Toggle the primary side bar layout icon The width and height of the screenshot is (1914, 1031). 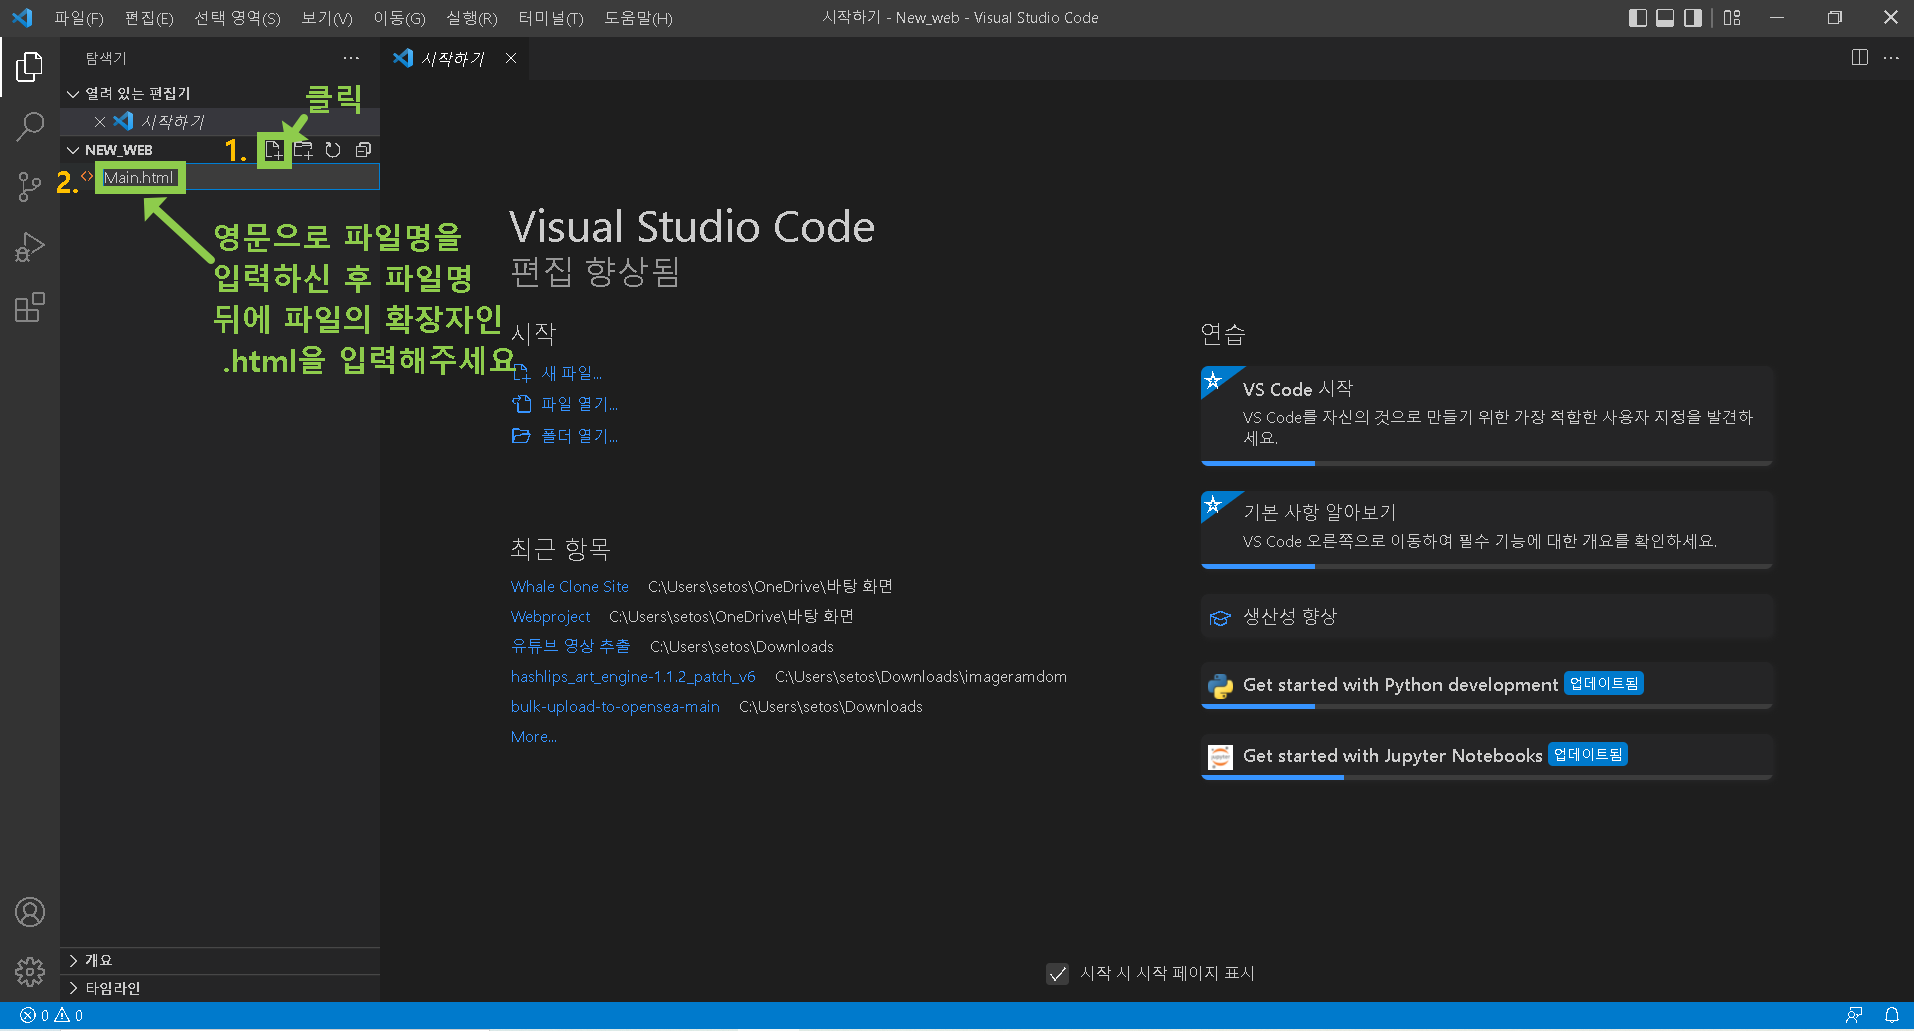[1638, 18]
